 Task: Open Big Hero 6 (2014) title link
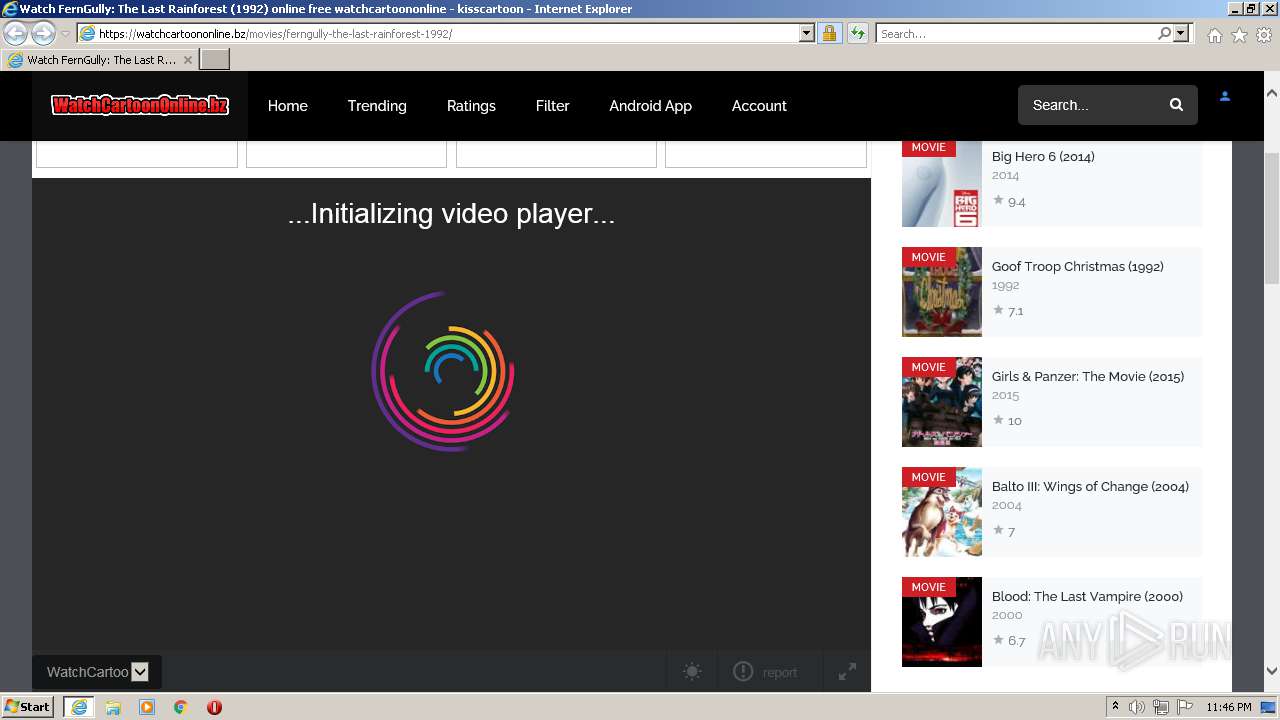[x=1043, y=156]
